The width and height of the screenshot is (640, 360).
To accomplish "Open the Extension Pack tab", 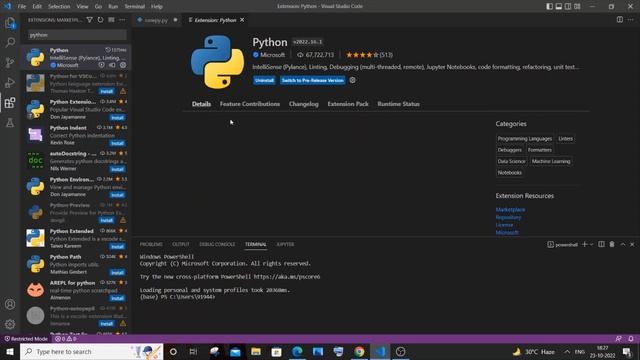I will pyautogui.click(x=348, y=104).
